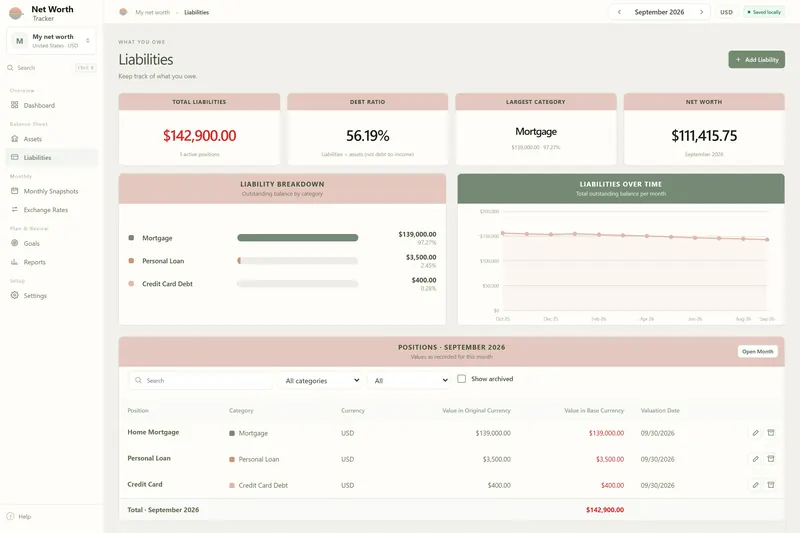
Task: Open Assets via its bank icon
Action: 14,139
